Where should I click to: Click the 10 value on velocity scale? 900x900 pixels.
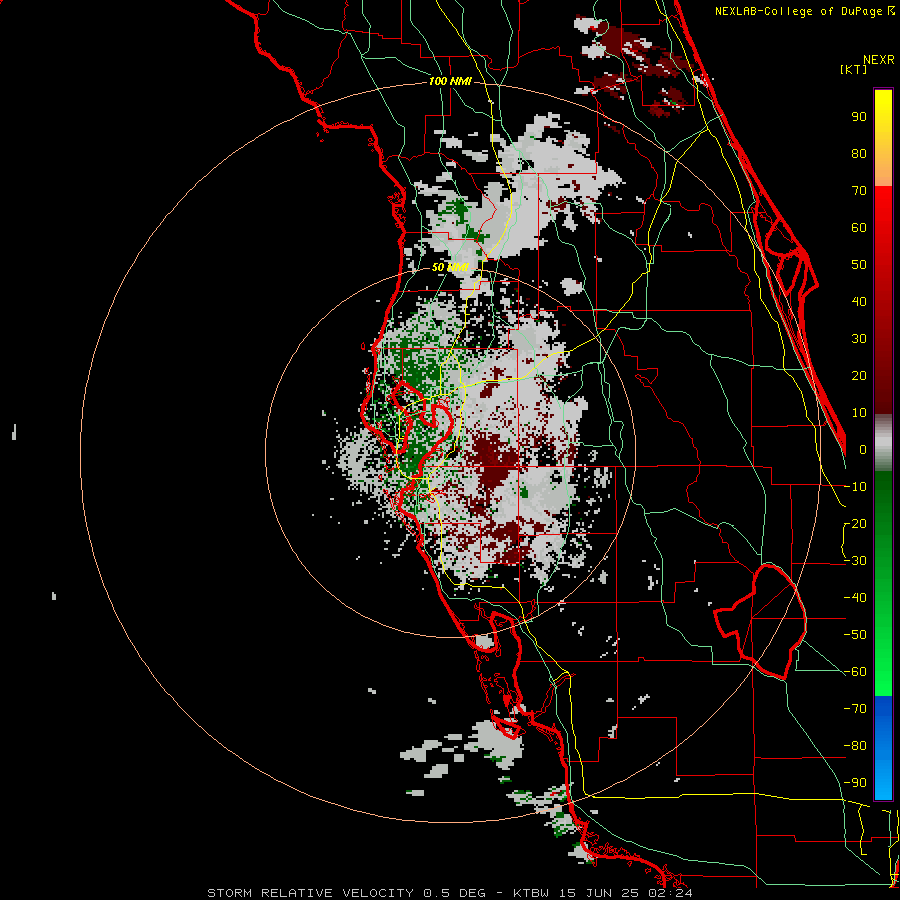[x=859, y=413]
